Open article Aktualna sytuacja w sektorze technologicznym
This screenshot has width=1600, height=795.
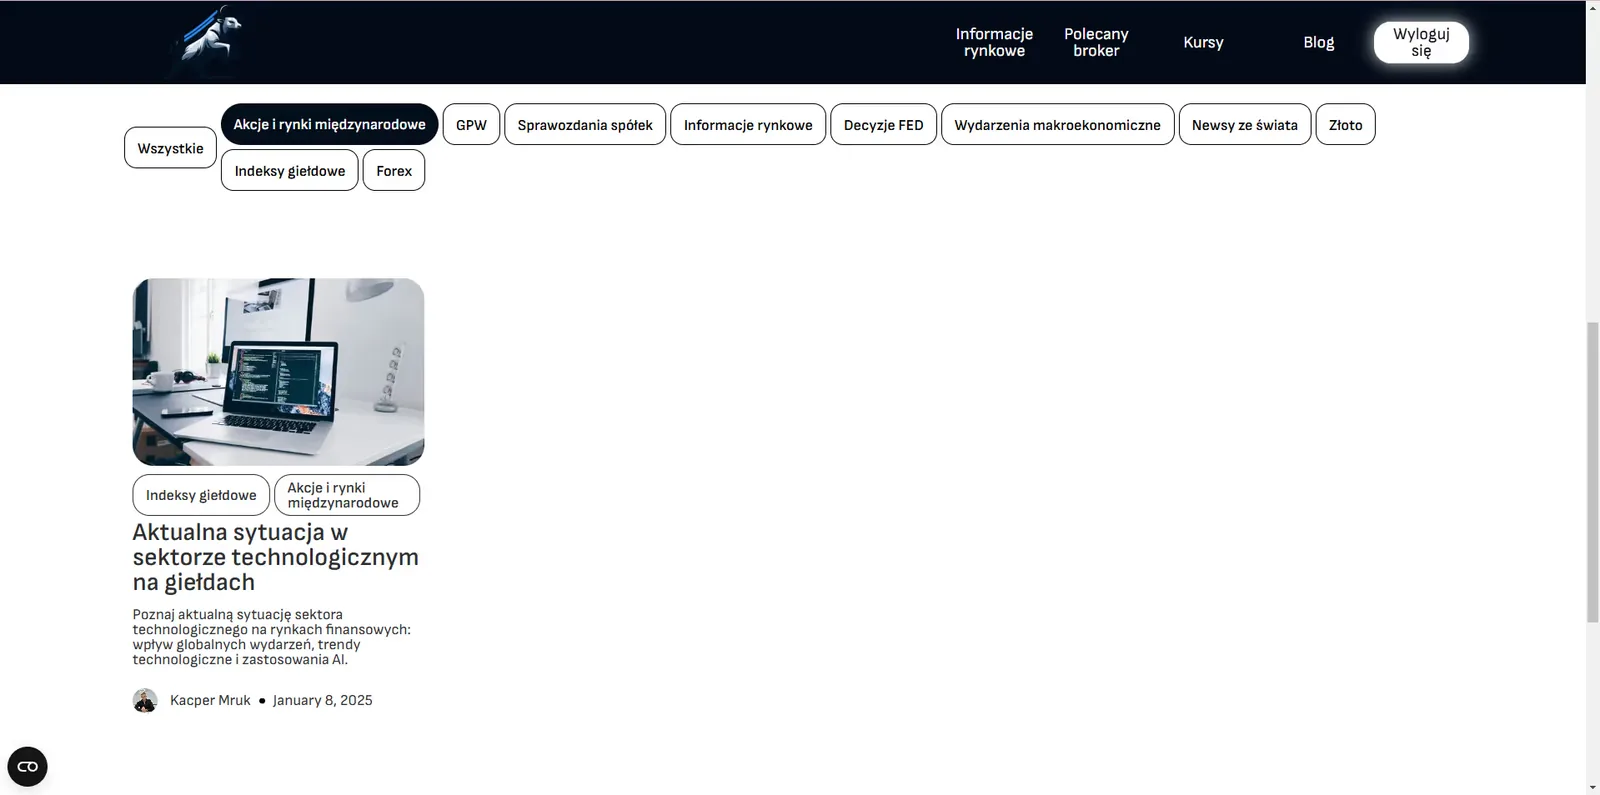(x=276, y=557)
